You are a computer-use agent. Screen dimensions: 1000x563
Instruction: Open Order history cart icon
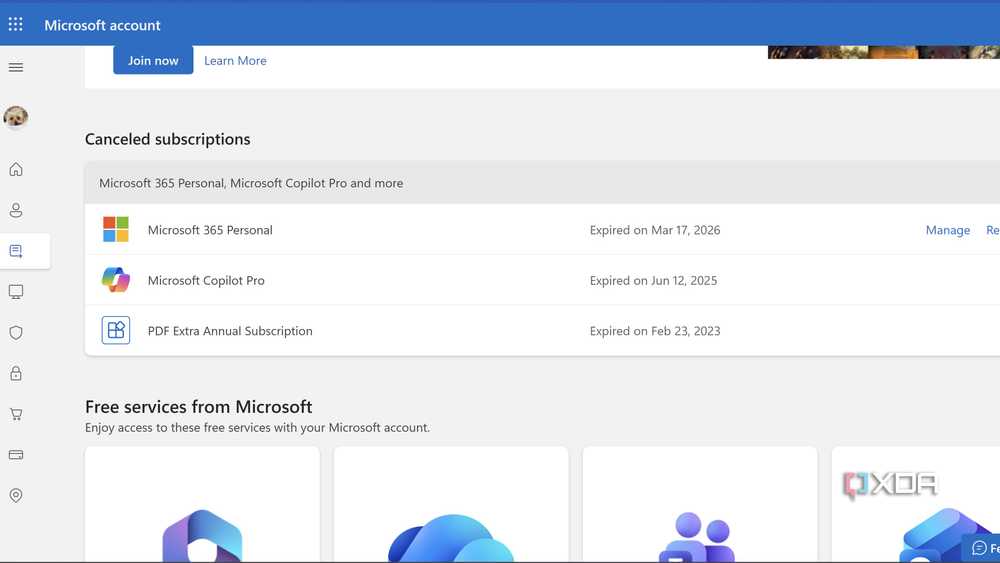coord(16,414)
